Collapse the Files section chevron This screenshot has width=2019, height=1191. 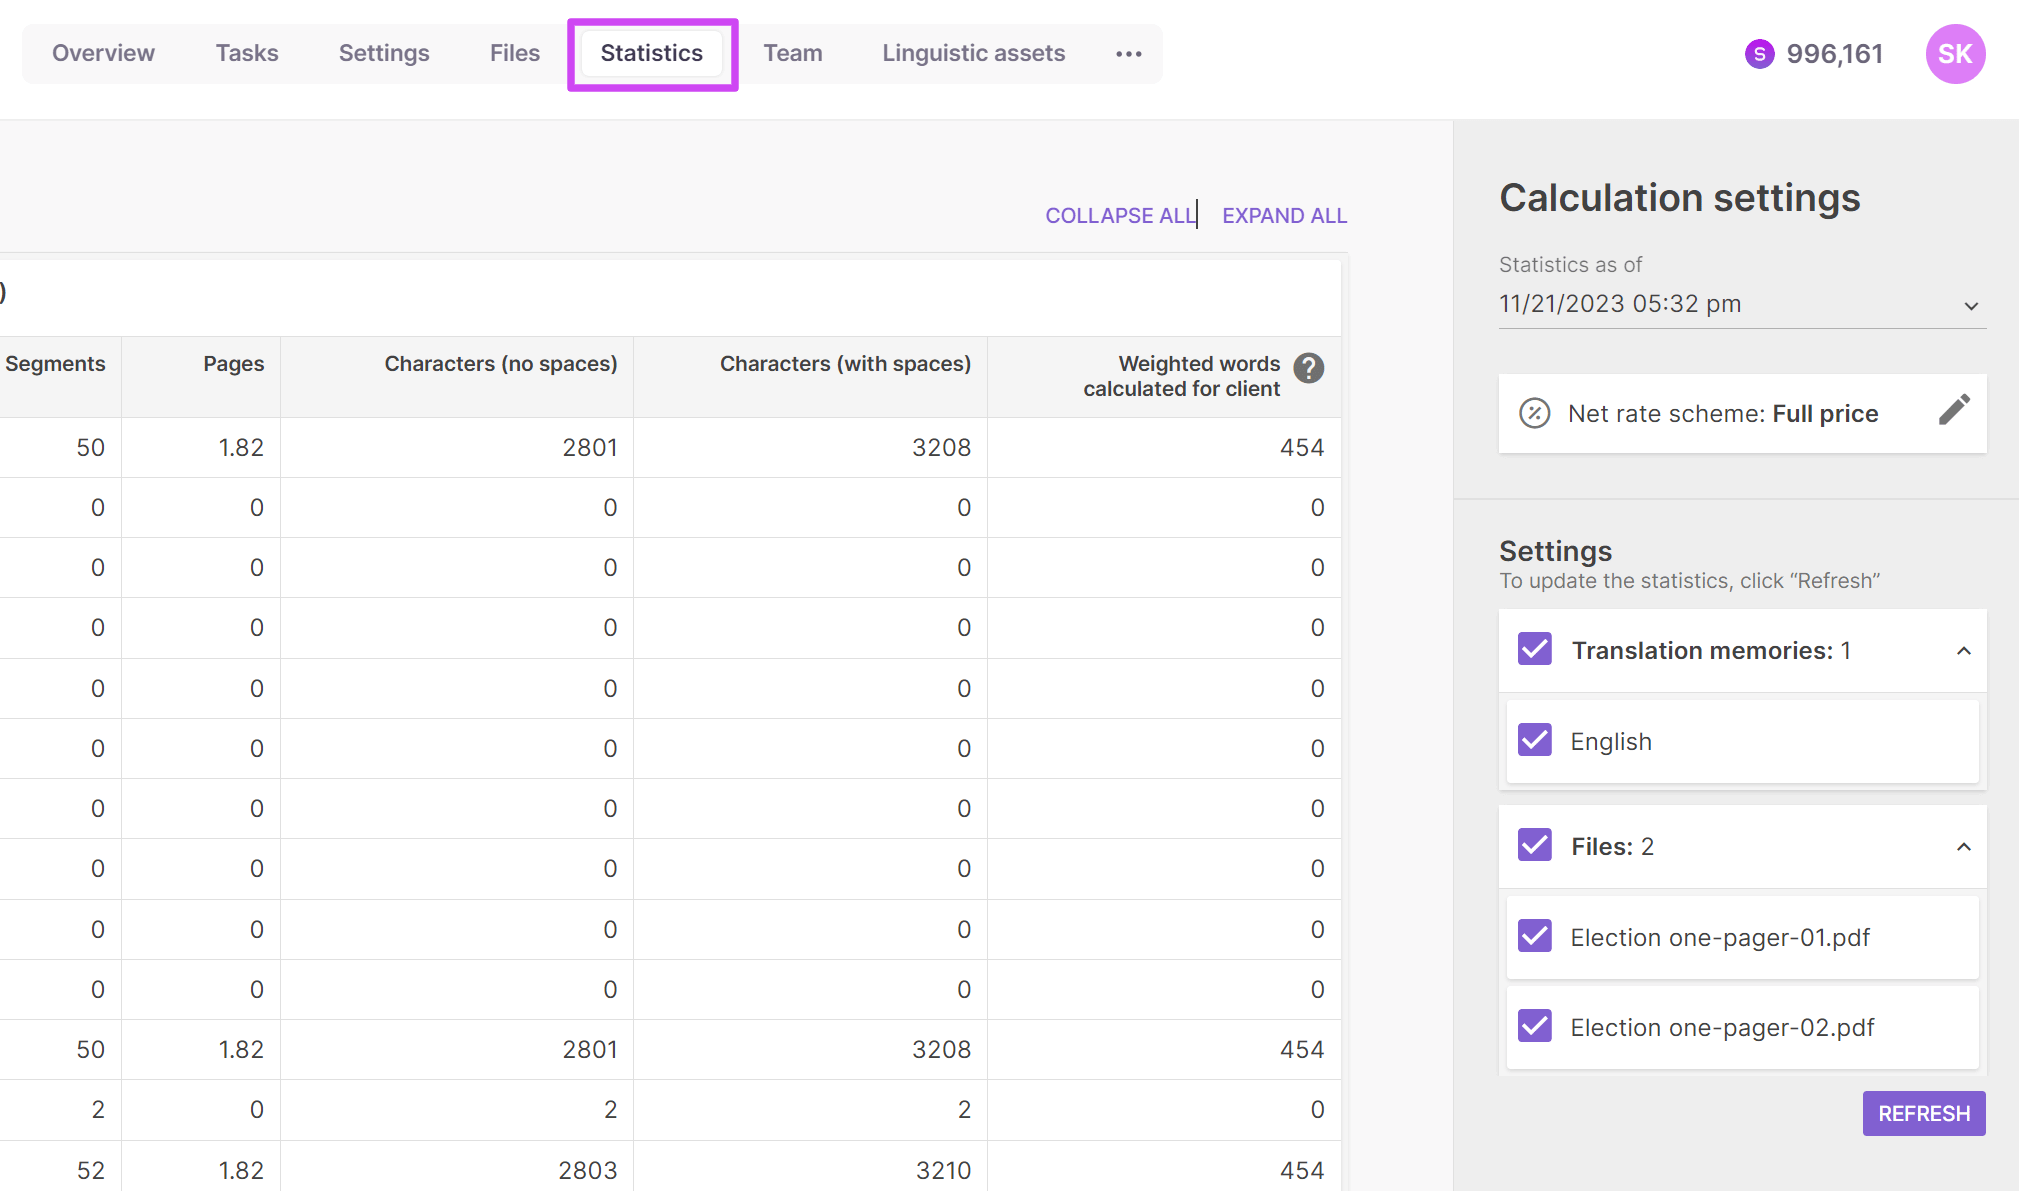(x=1963, y=847)
